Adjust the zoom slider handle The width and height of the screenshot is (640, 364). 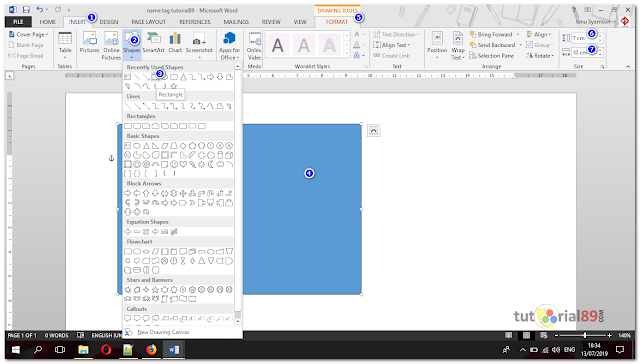click(x=584, y=335)
